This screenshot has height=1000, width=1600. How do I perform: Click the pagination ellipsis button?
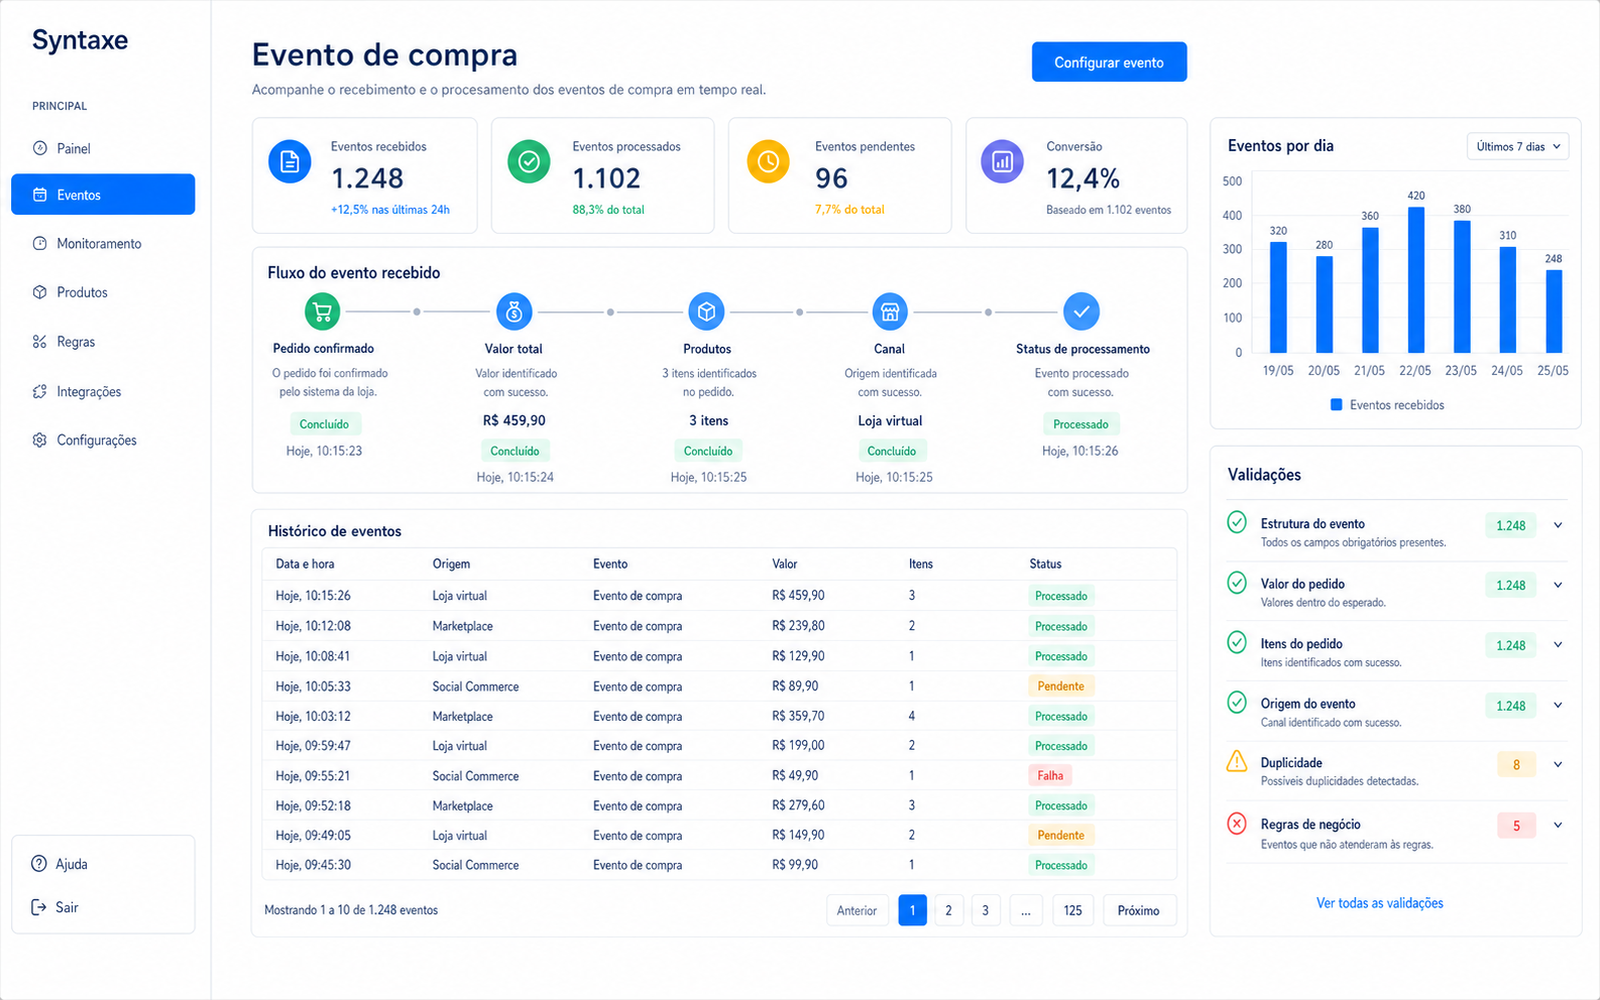(1026, 910)
